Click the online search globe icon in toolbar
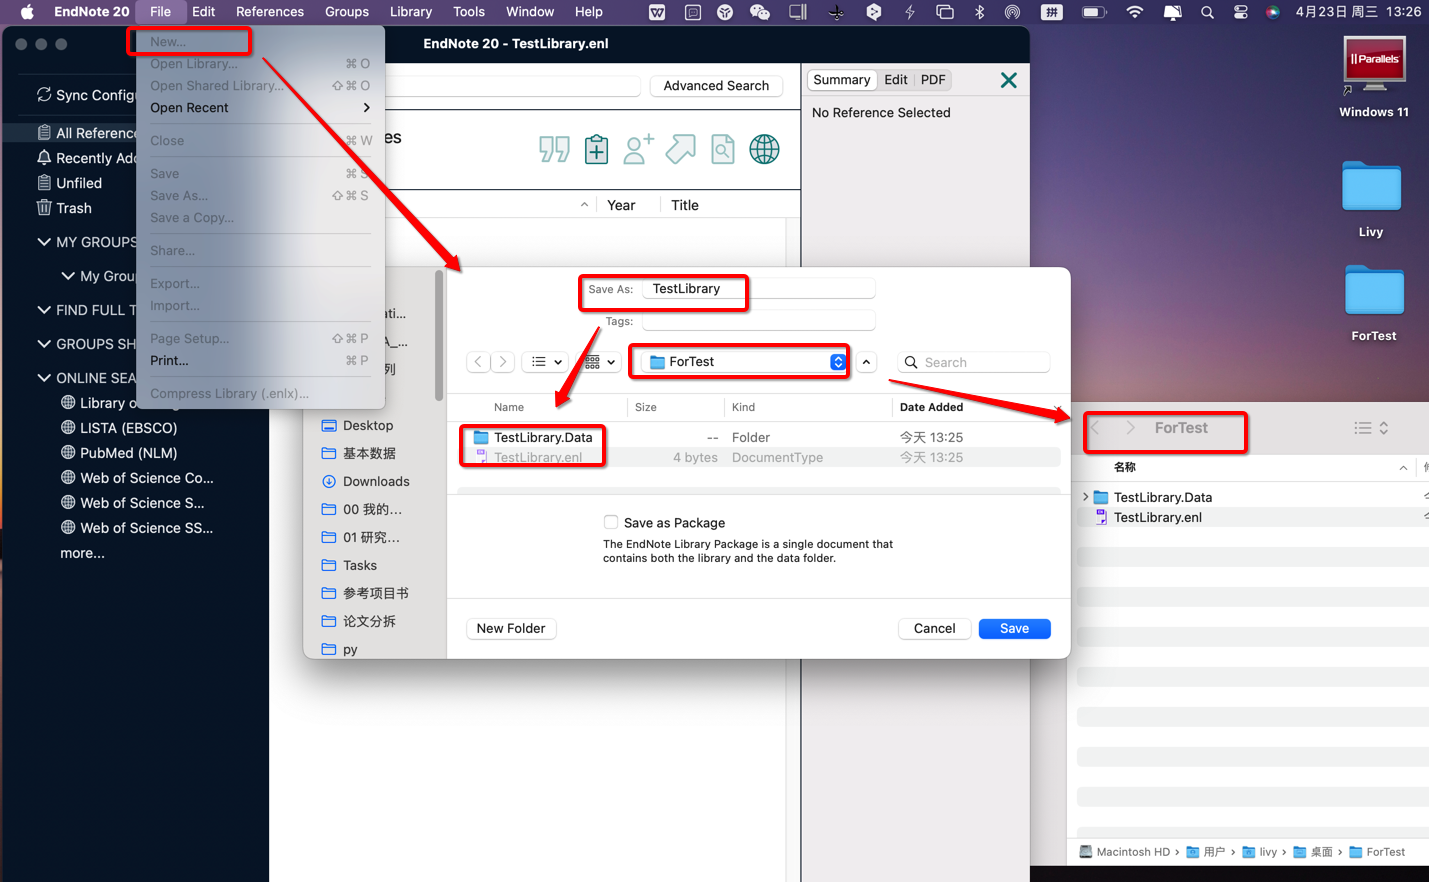The image size is (1429, 882). pos(764,149)
